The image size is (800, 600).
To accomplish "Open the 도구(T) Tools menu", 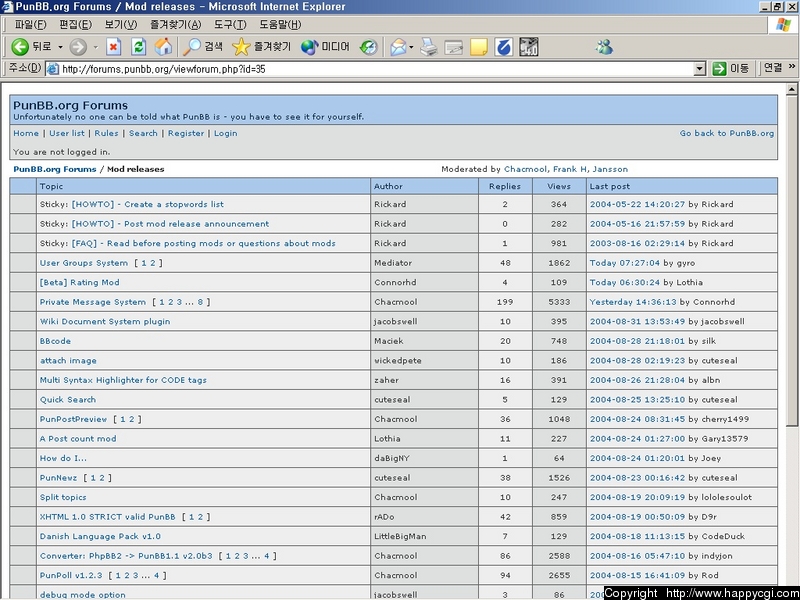I will 230,24.
